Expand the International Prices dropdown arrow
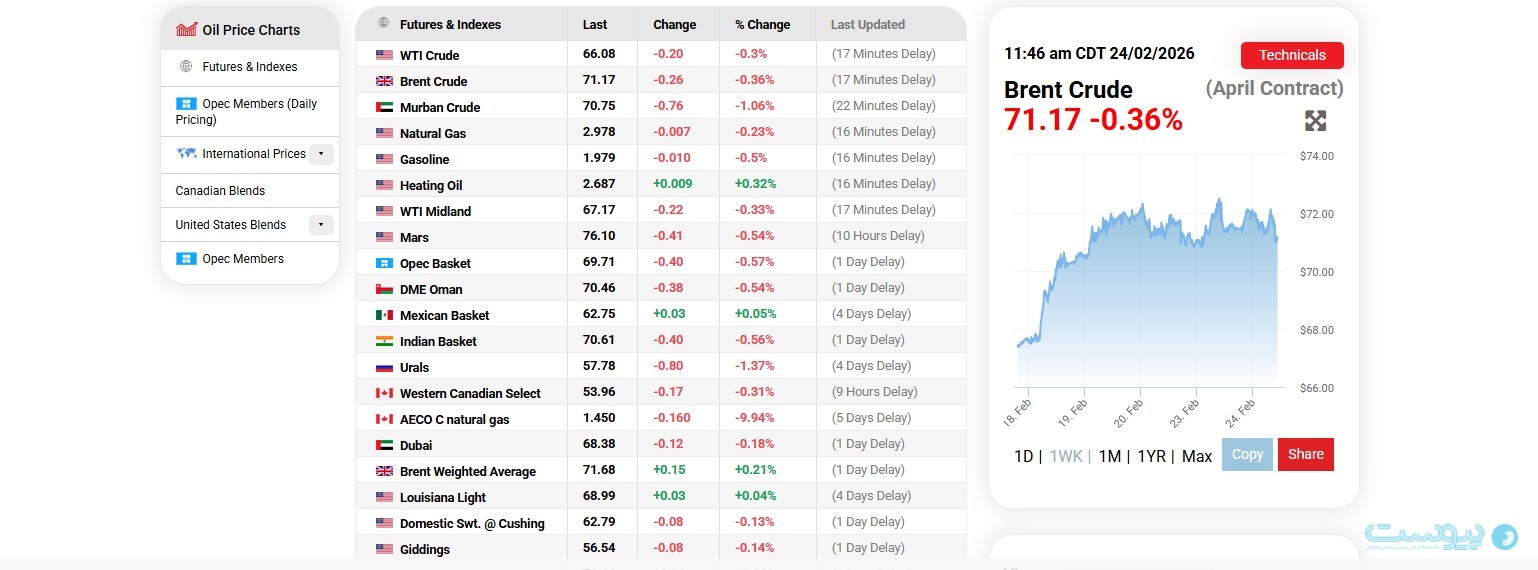Viewport: 1538px width, 570px height. pyautogui.click(x=320, y=154)
